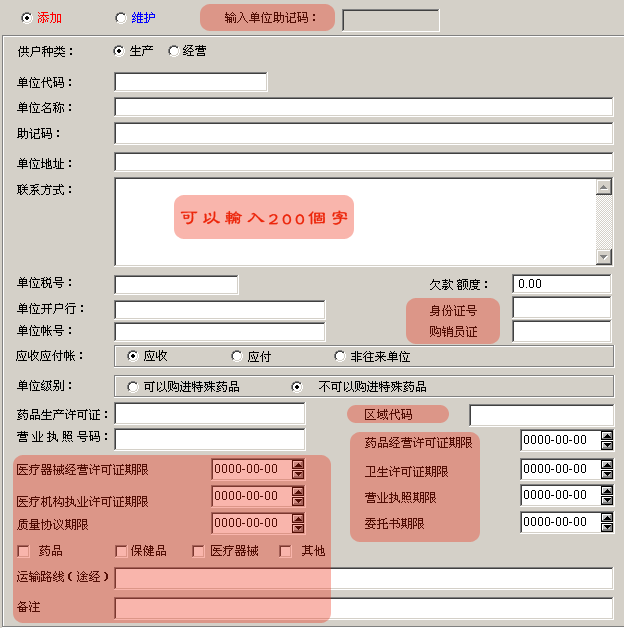
Task: Click spinner on 药品经营许可证期限 date
Action: [606, 440]
